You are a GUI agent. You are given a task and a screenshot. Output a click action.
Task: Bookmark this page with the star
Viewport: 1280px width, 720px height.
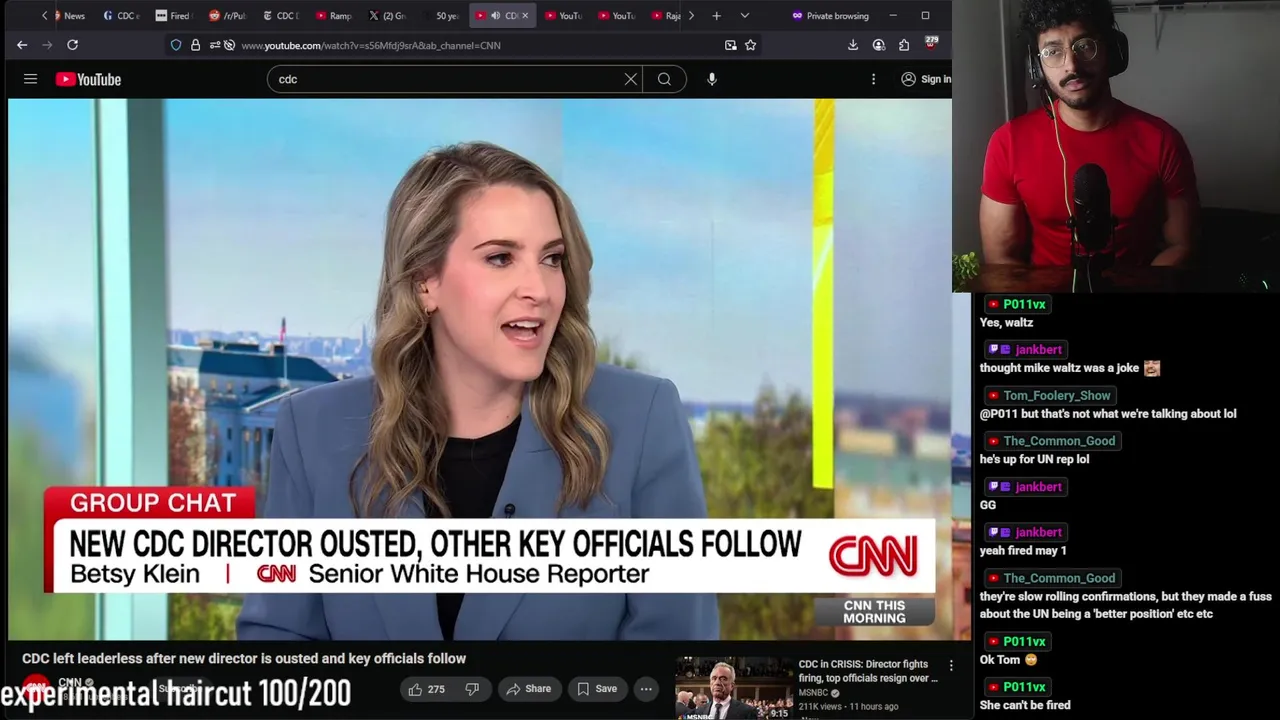(750, 45)
